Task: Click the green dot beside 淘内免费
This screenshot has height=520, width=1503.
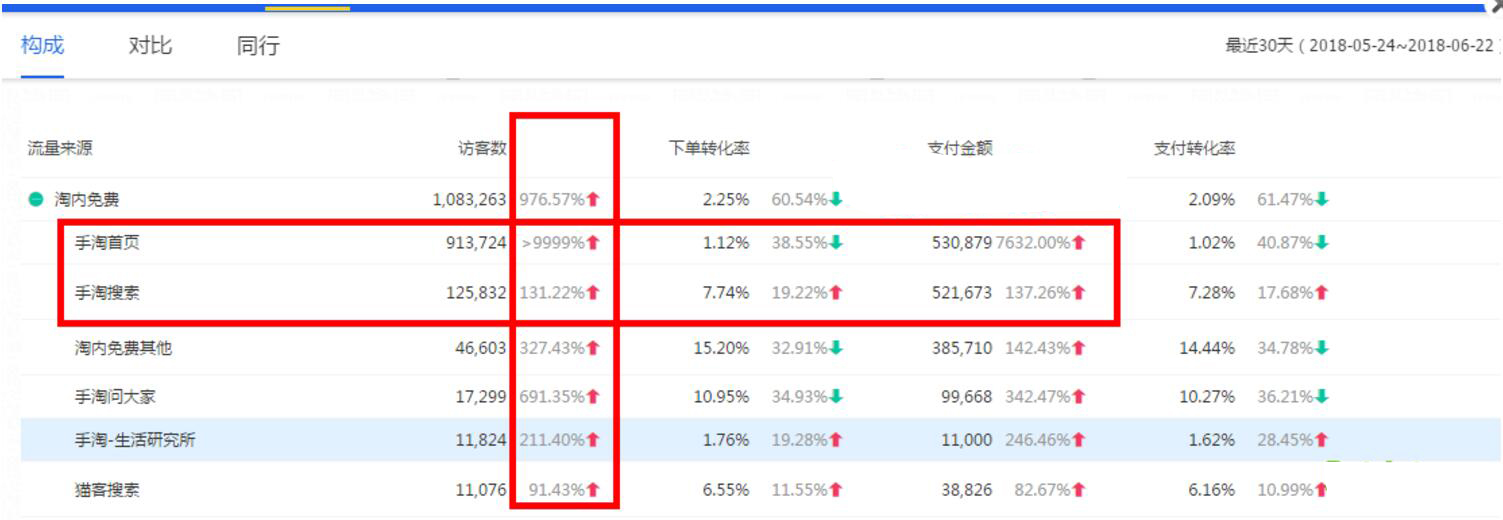Action: 36,200
